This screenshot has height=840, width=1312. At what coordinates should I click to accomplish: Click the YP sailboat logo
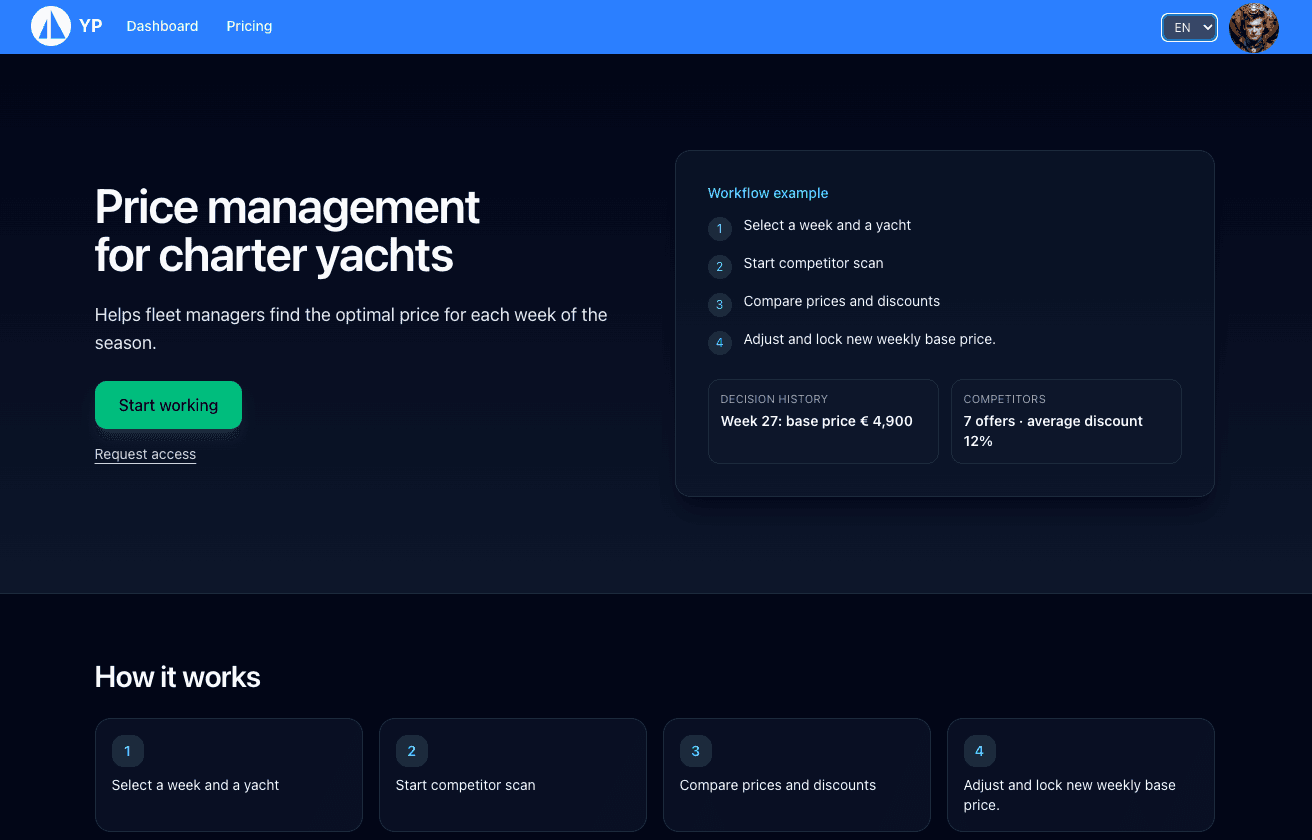pyautogui.click(x=50, y=26)
